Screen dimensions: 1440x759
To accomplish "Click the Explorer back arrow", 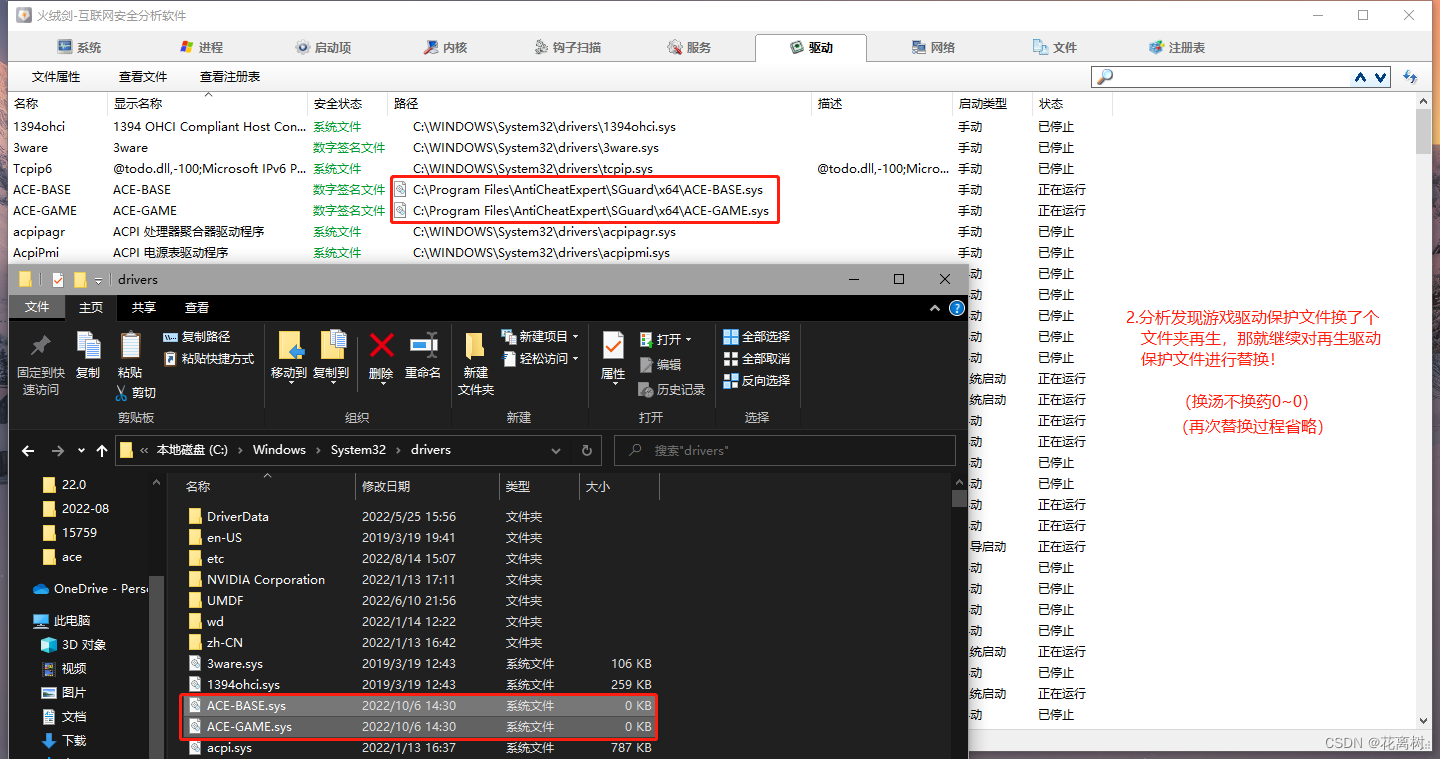I will click(x=28, y=451).
